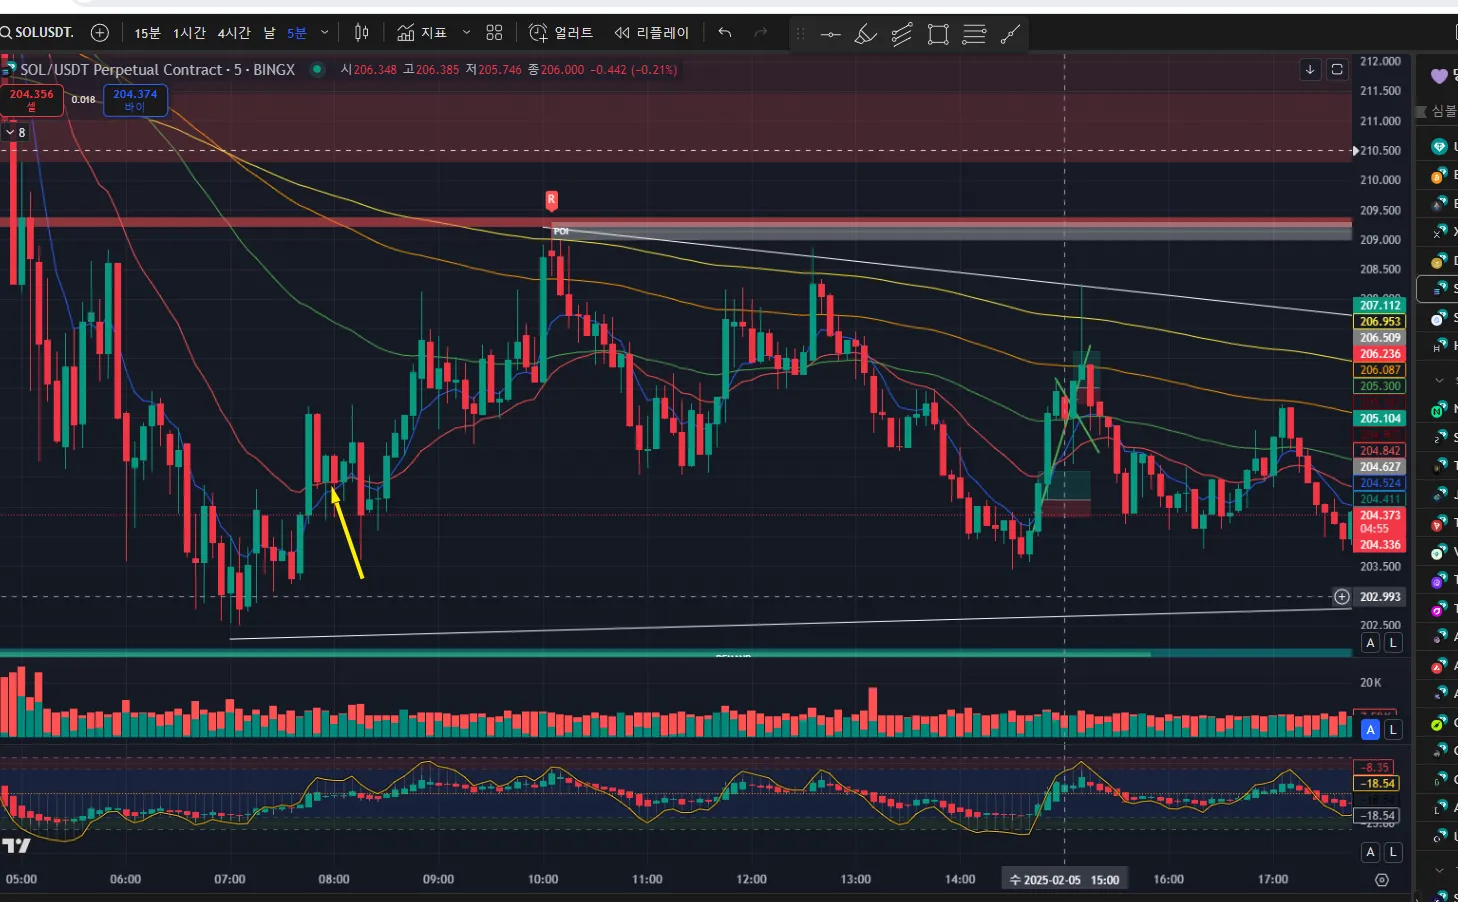Select the Ethereum icon watchlist row
The image size is (1458, 902).
click(x=1439, y=203)
